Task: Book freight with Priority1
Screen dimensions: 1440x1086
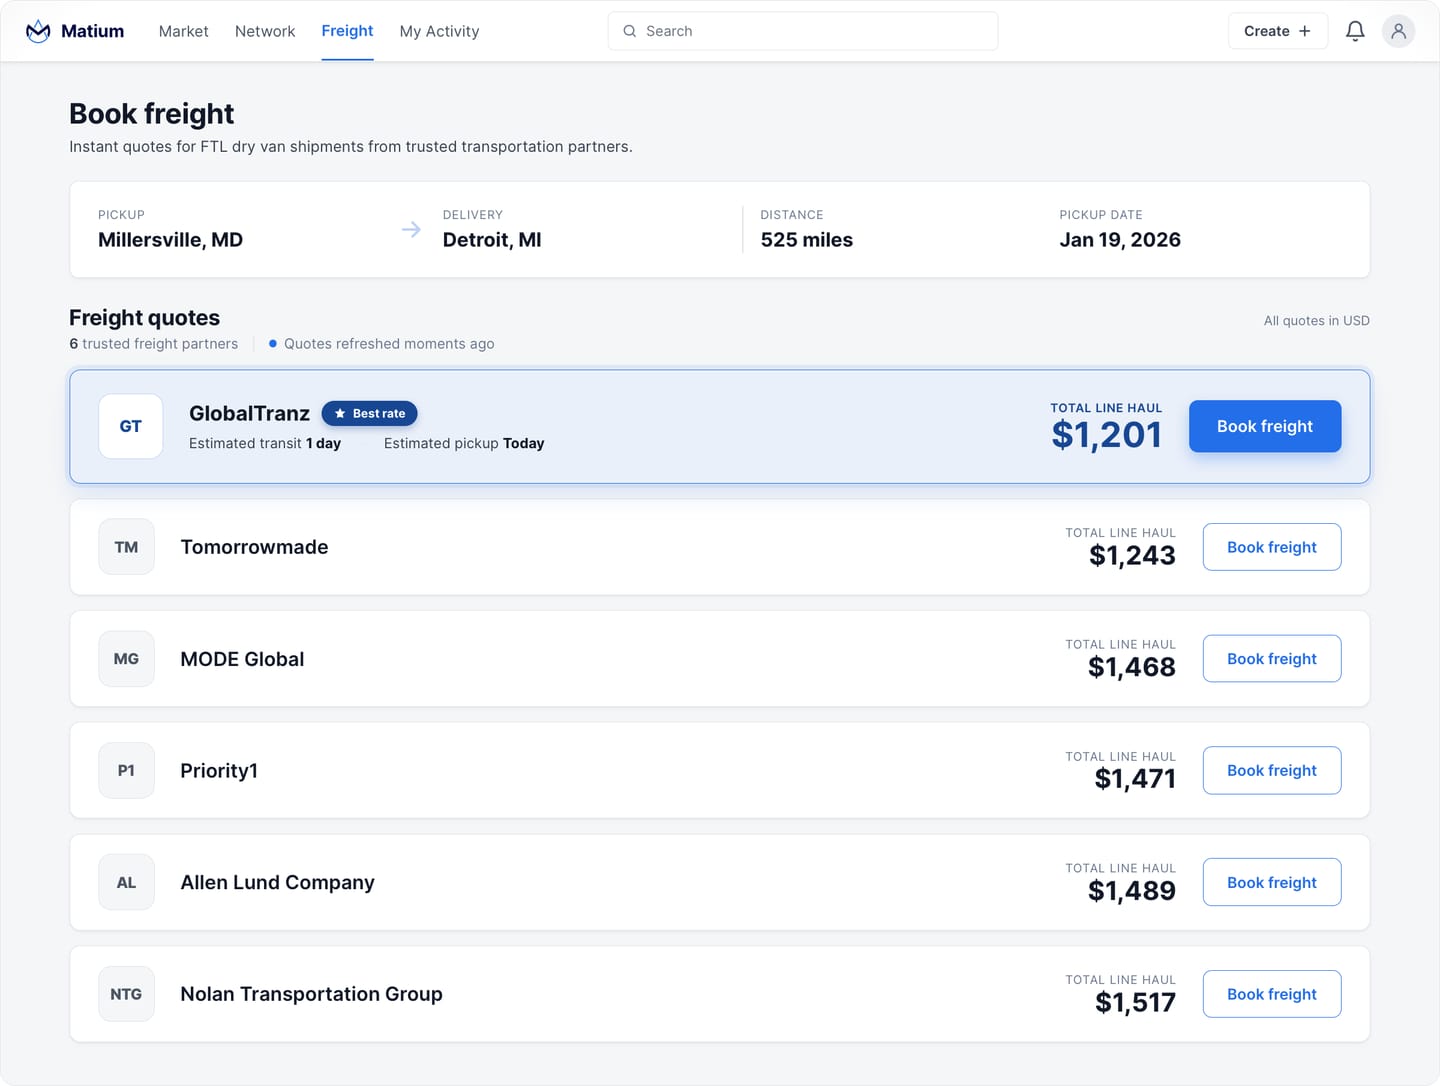Action: click(x=1272, y=771)
